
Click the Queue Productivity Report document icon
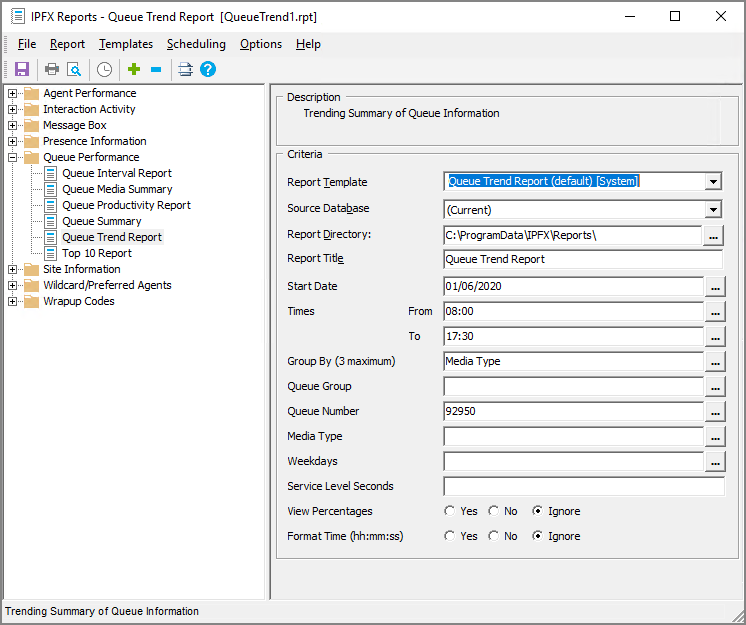click(50, 205)
